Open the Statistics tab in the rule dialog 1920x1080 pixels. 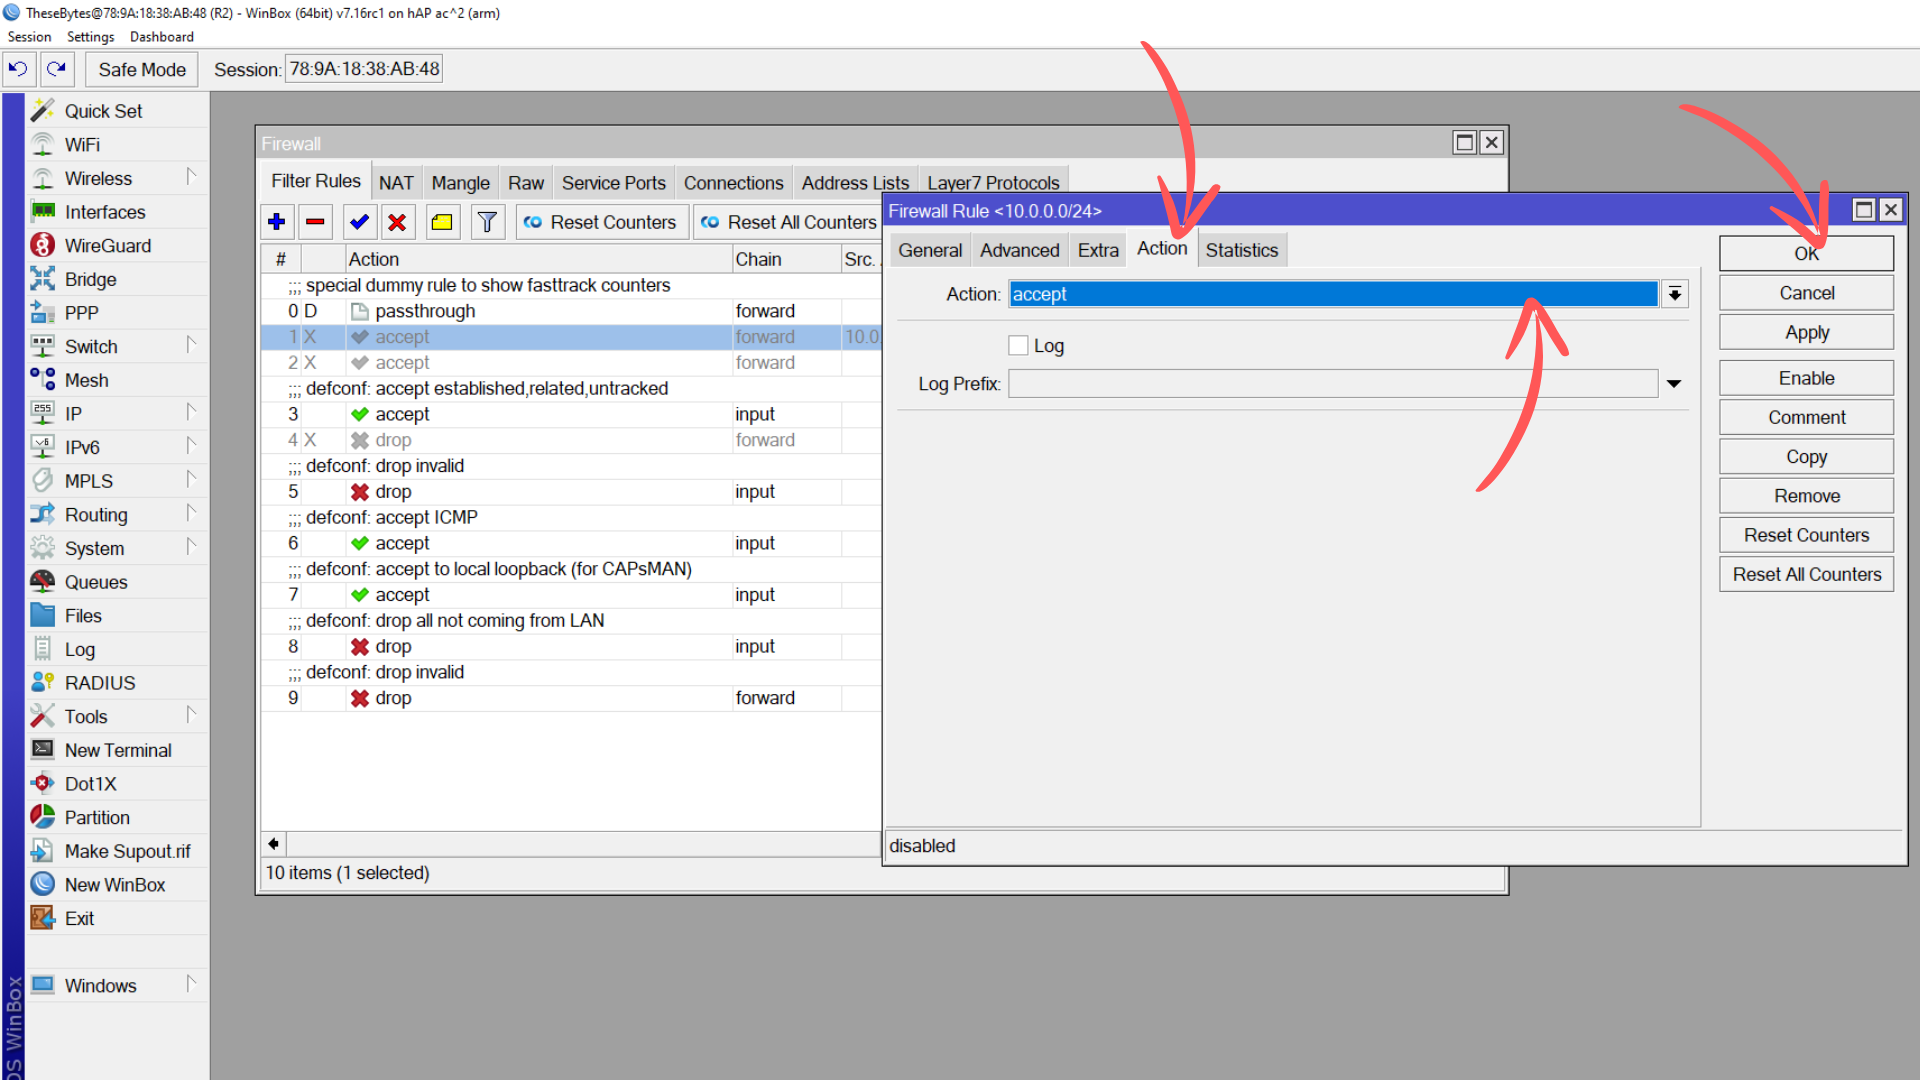click(x=1242, y=250)
